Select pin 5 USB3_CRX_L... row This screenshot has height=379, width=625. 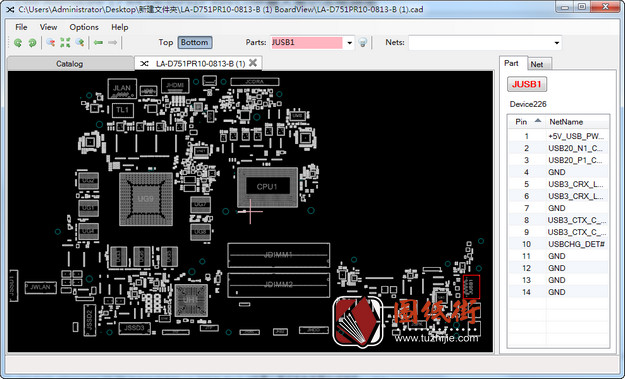[x=558, y=184]
